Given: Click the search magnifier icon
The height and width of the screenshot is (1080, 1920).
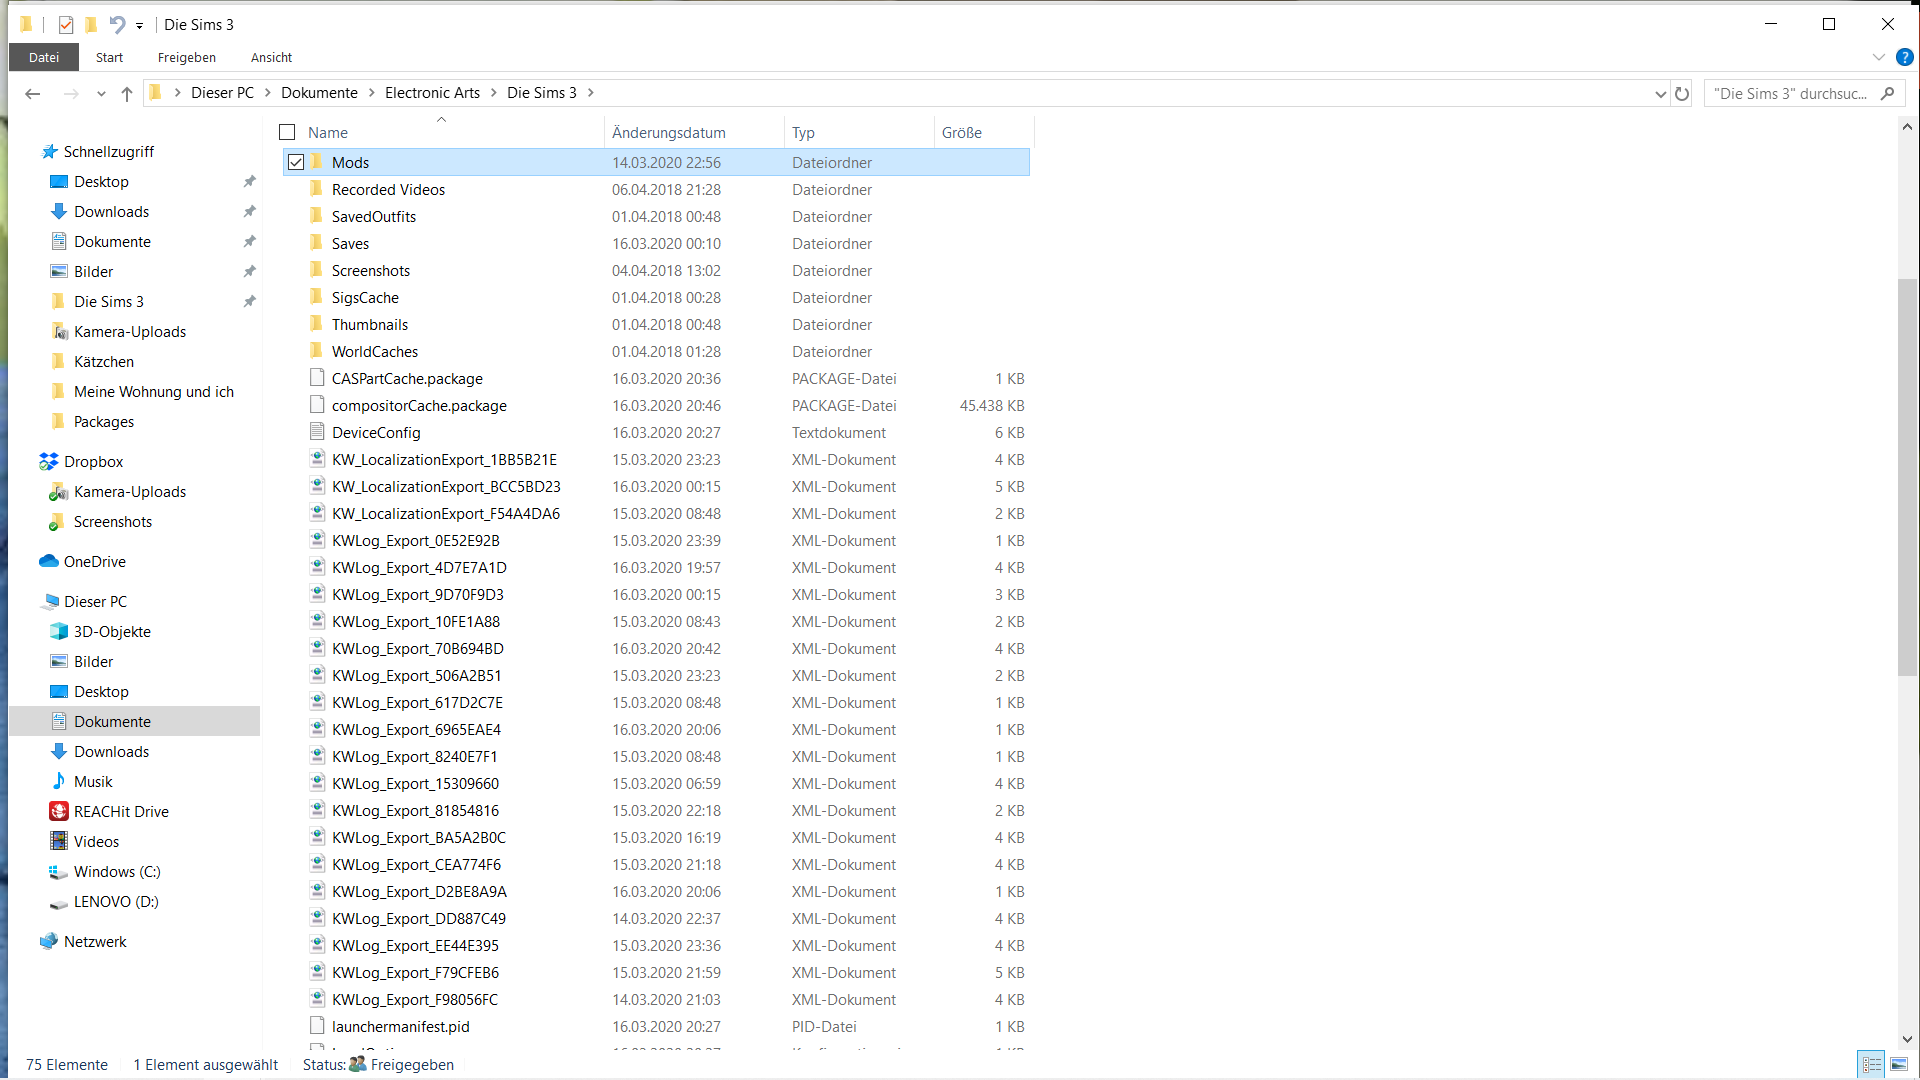Looking at the screenshot, I should [1888, 93].
